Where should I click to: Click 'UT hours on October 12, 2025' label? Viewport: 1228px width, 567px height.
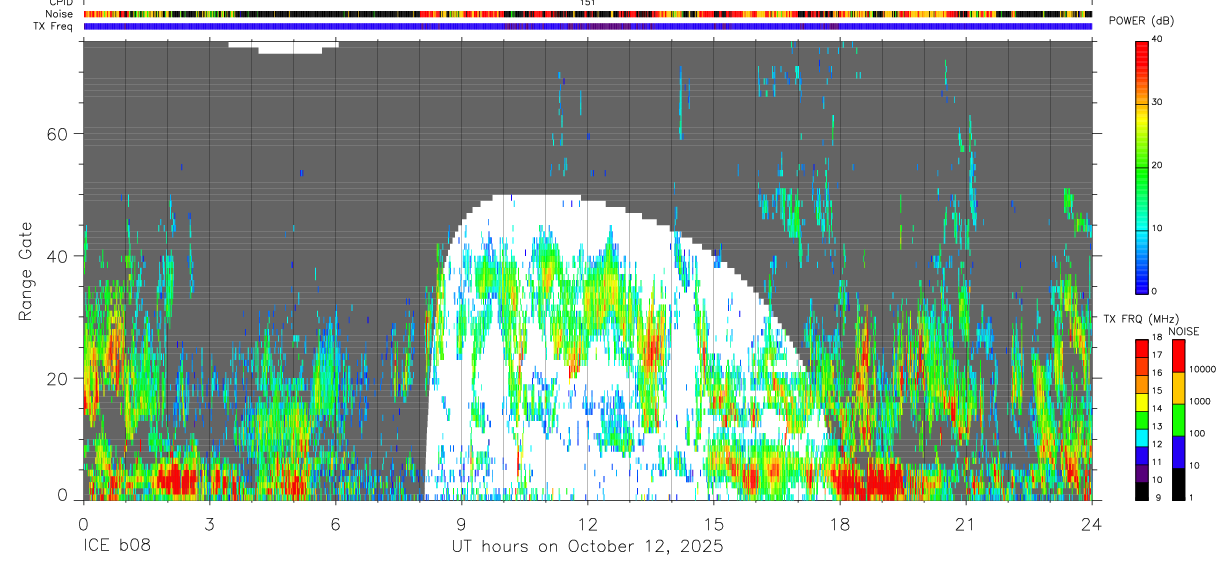pyautogui.click(x=586, y=548)
